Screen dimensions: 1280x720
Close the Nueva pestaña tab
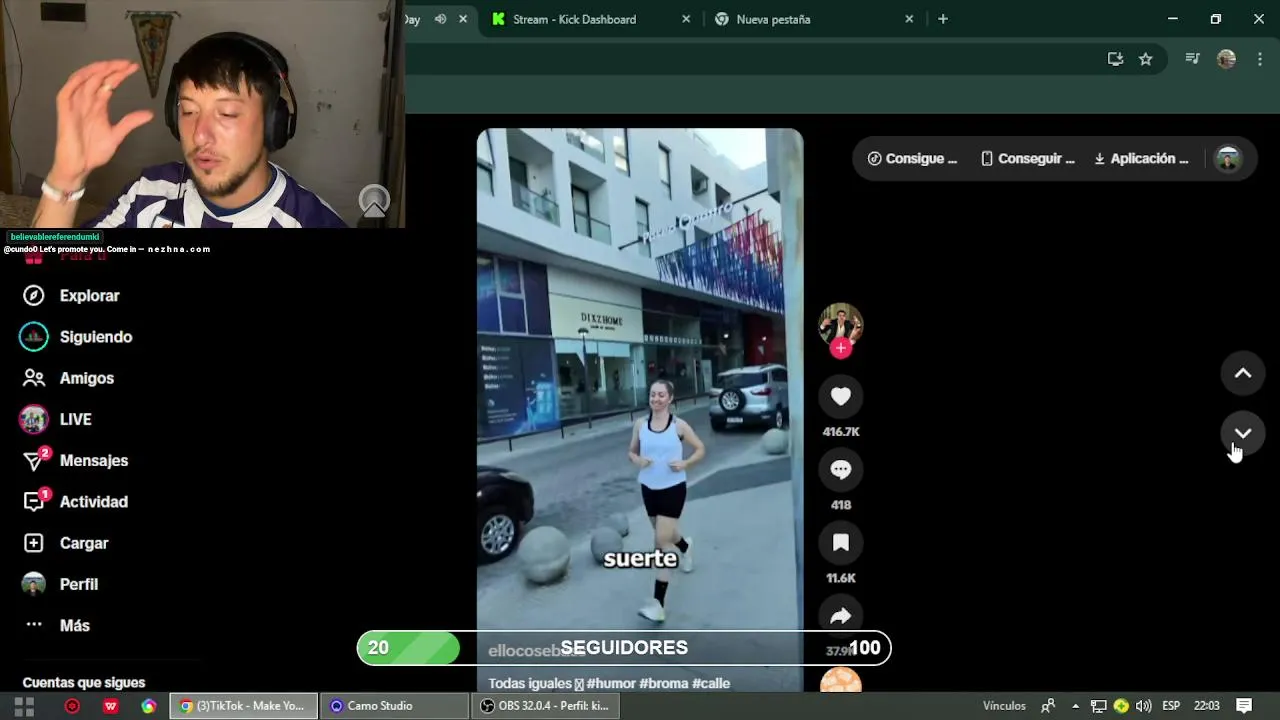909,19
